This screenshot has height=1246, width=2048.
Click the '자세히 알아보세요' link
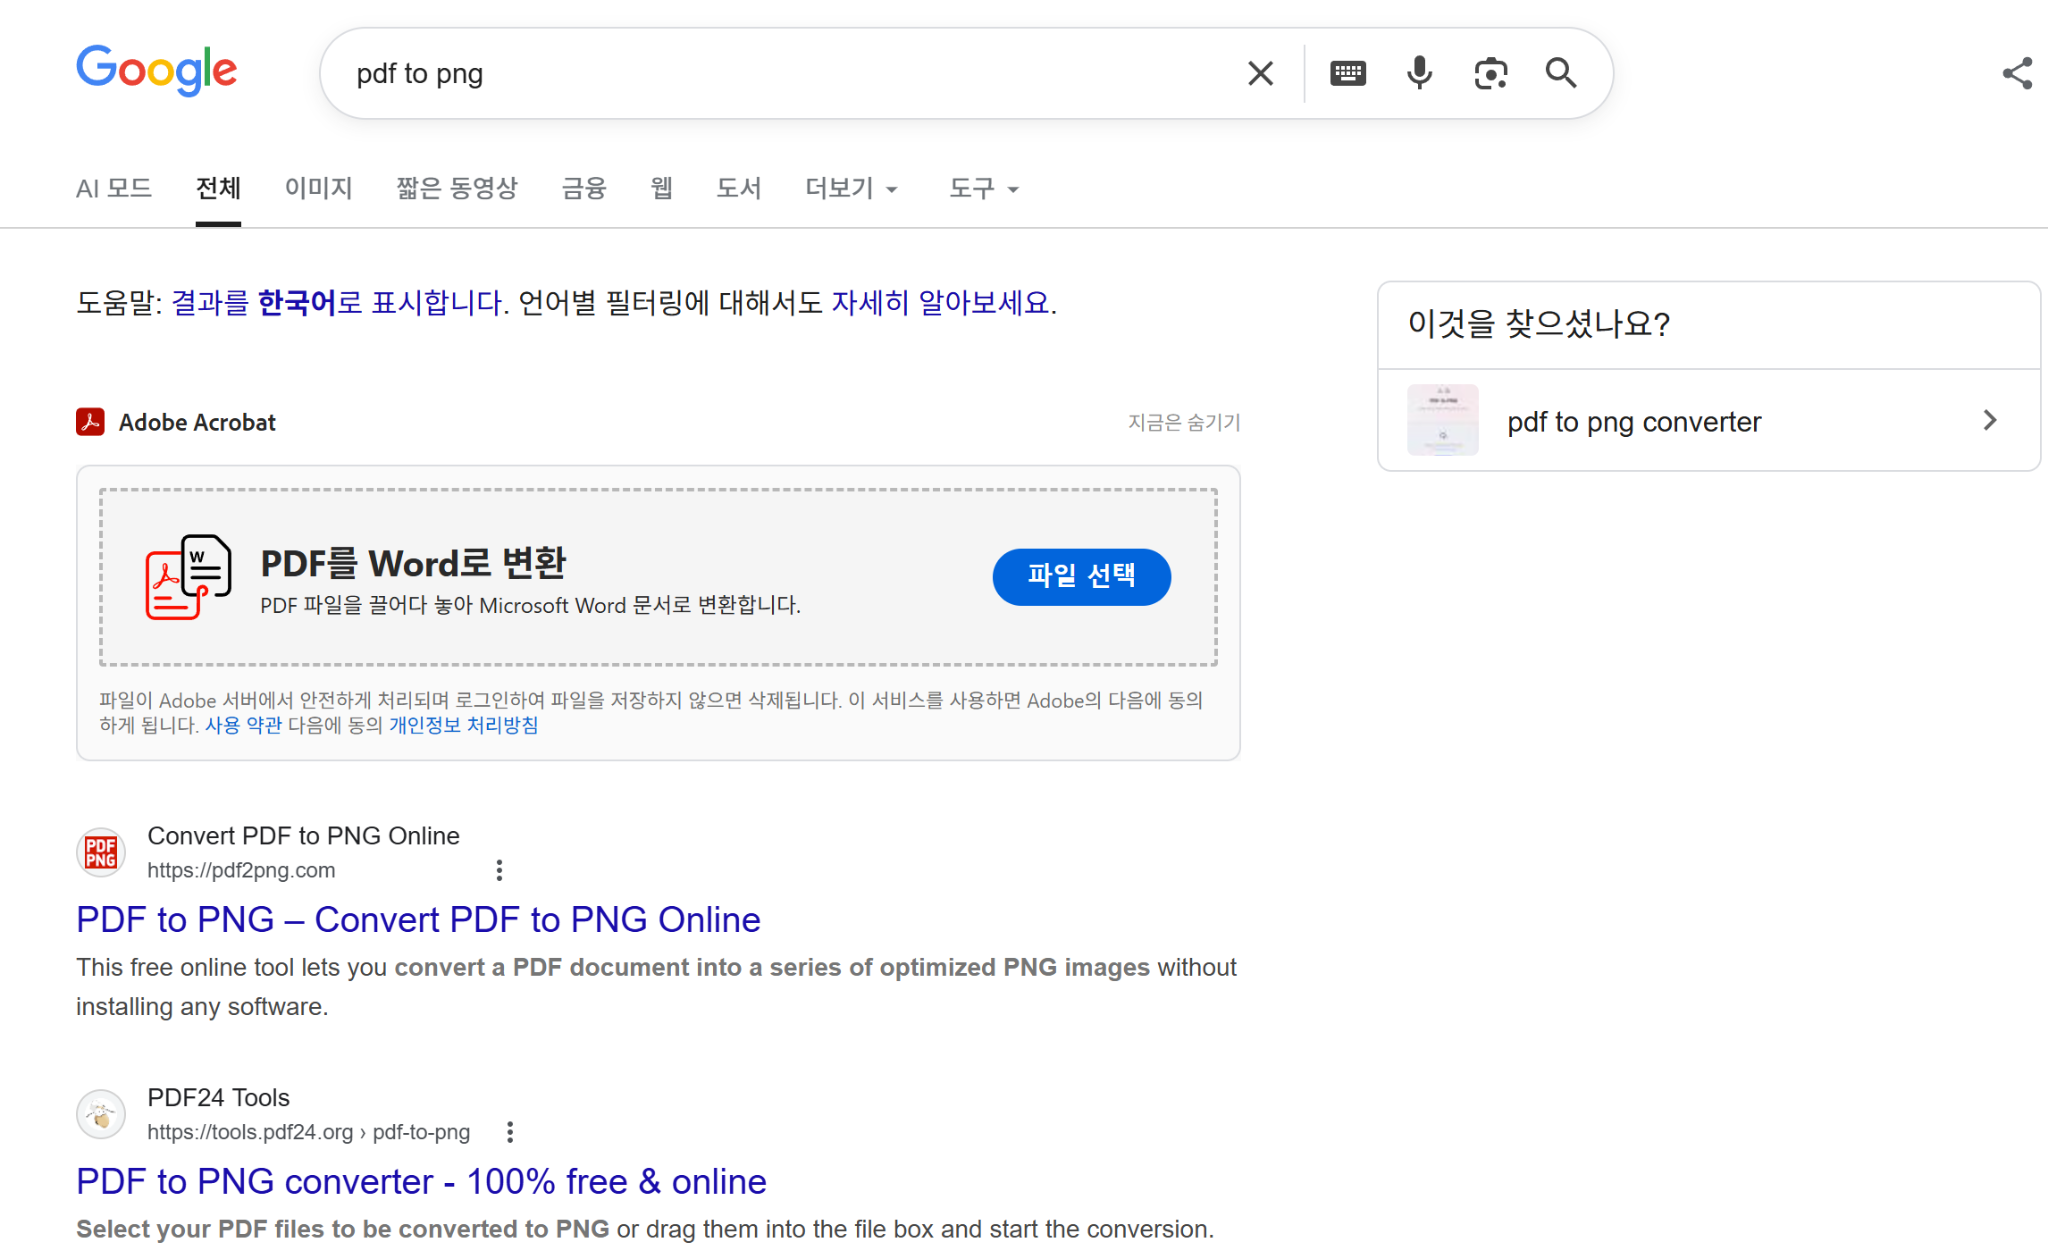pos(941,302)
